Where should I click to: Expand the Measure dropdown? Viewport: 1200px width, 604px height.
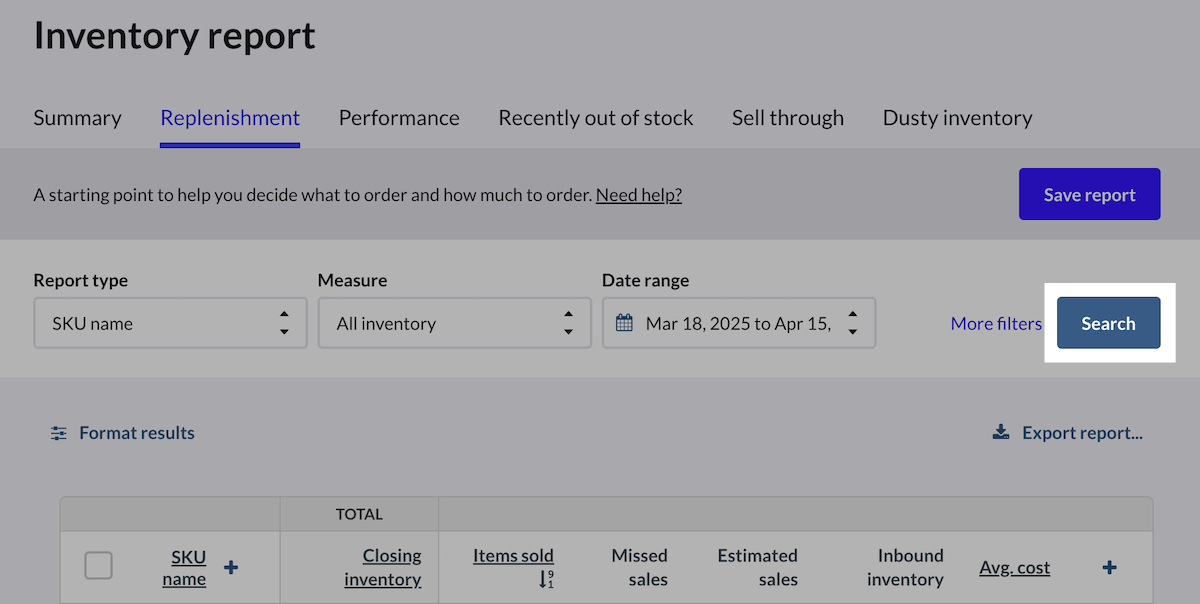(454, 323)
